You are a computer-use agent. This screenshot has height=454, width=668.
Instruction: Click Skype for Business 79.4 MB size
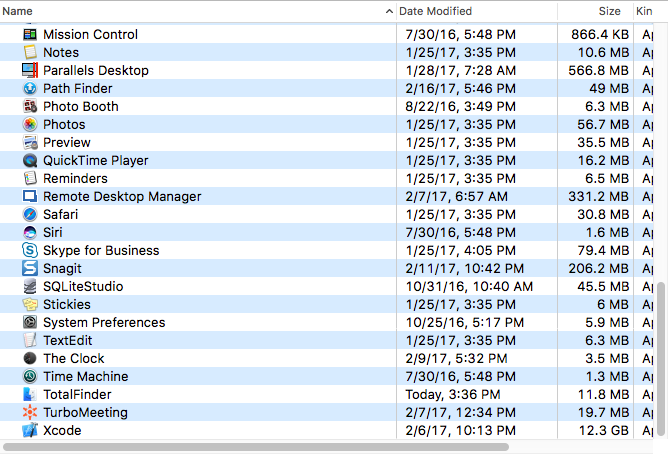pos(603,250)
